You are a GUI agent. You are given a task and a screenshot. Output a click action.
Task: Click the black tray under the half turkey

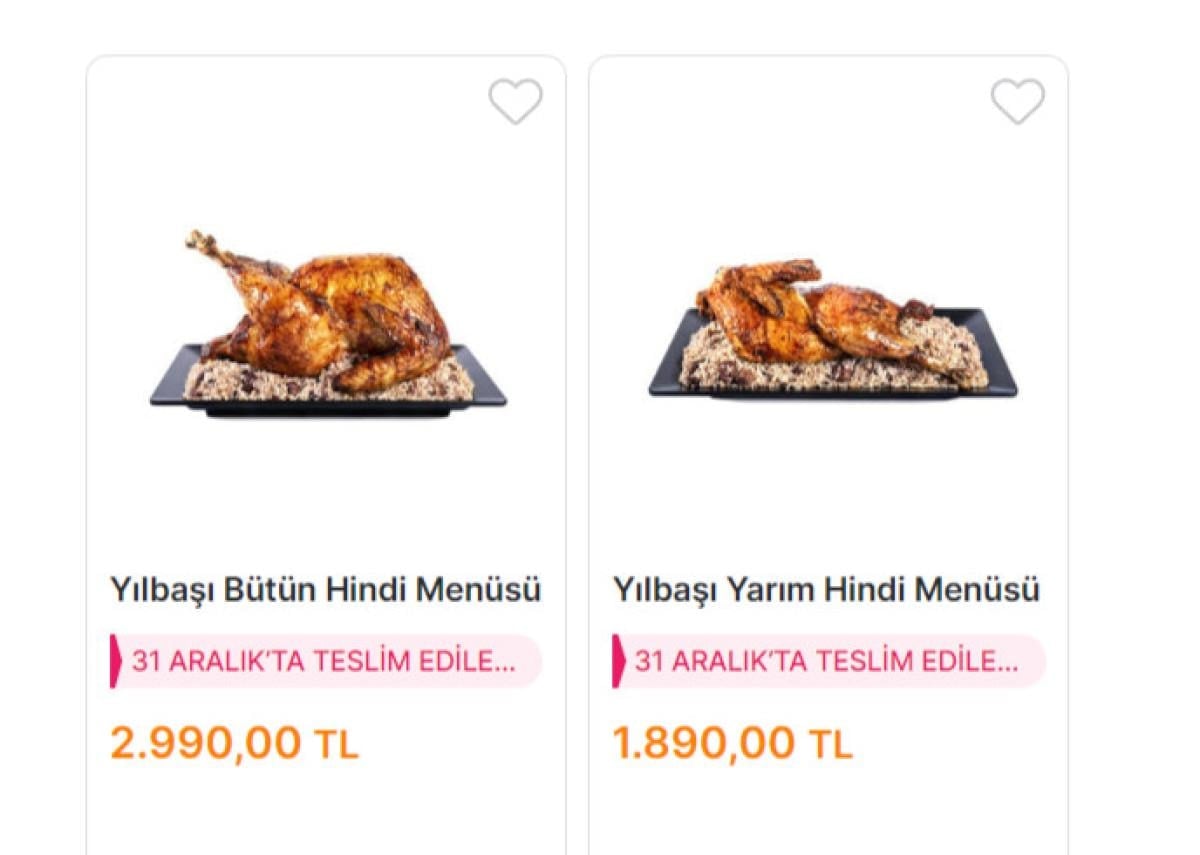click(x=1000, y=383)
